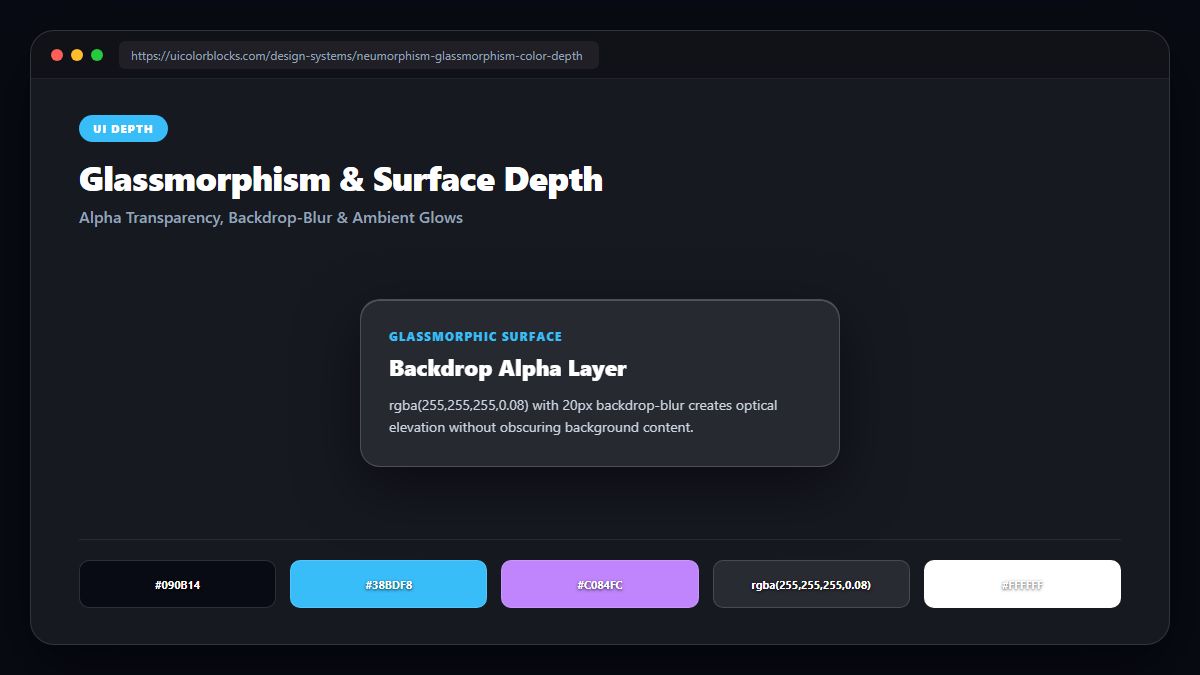Click the uicolorblocks.com URL address bar
This screenshot has height=675, width=1200.
358,55
